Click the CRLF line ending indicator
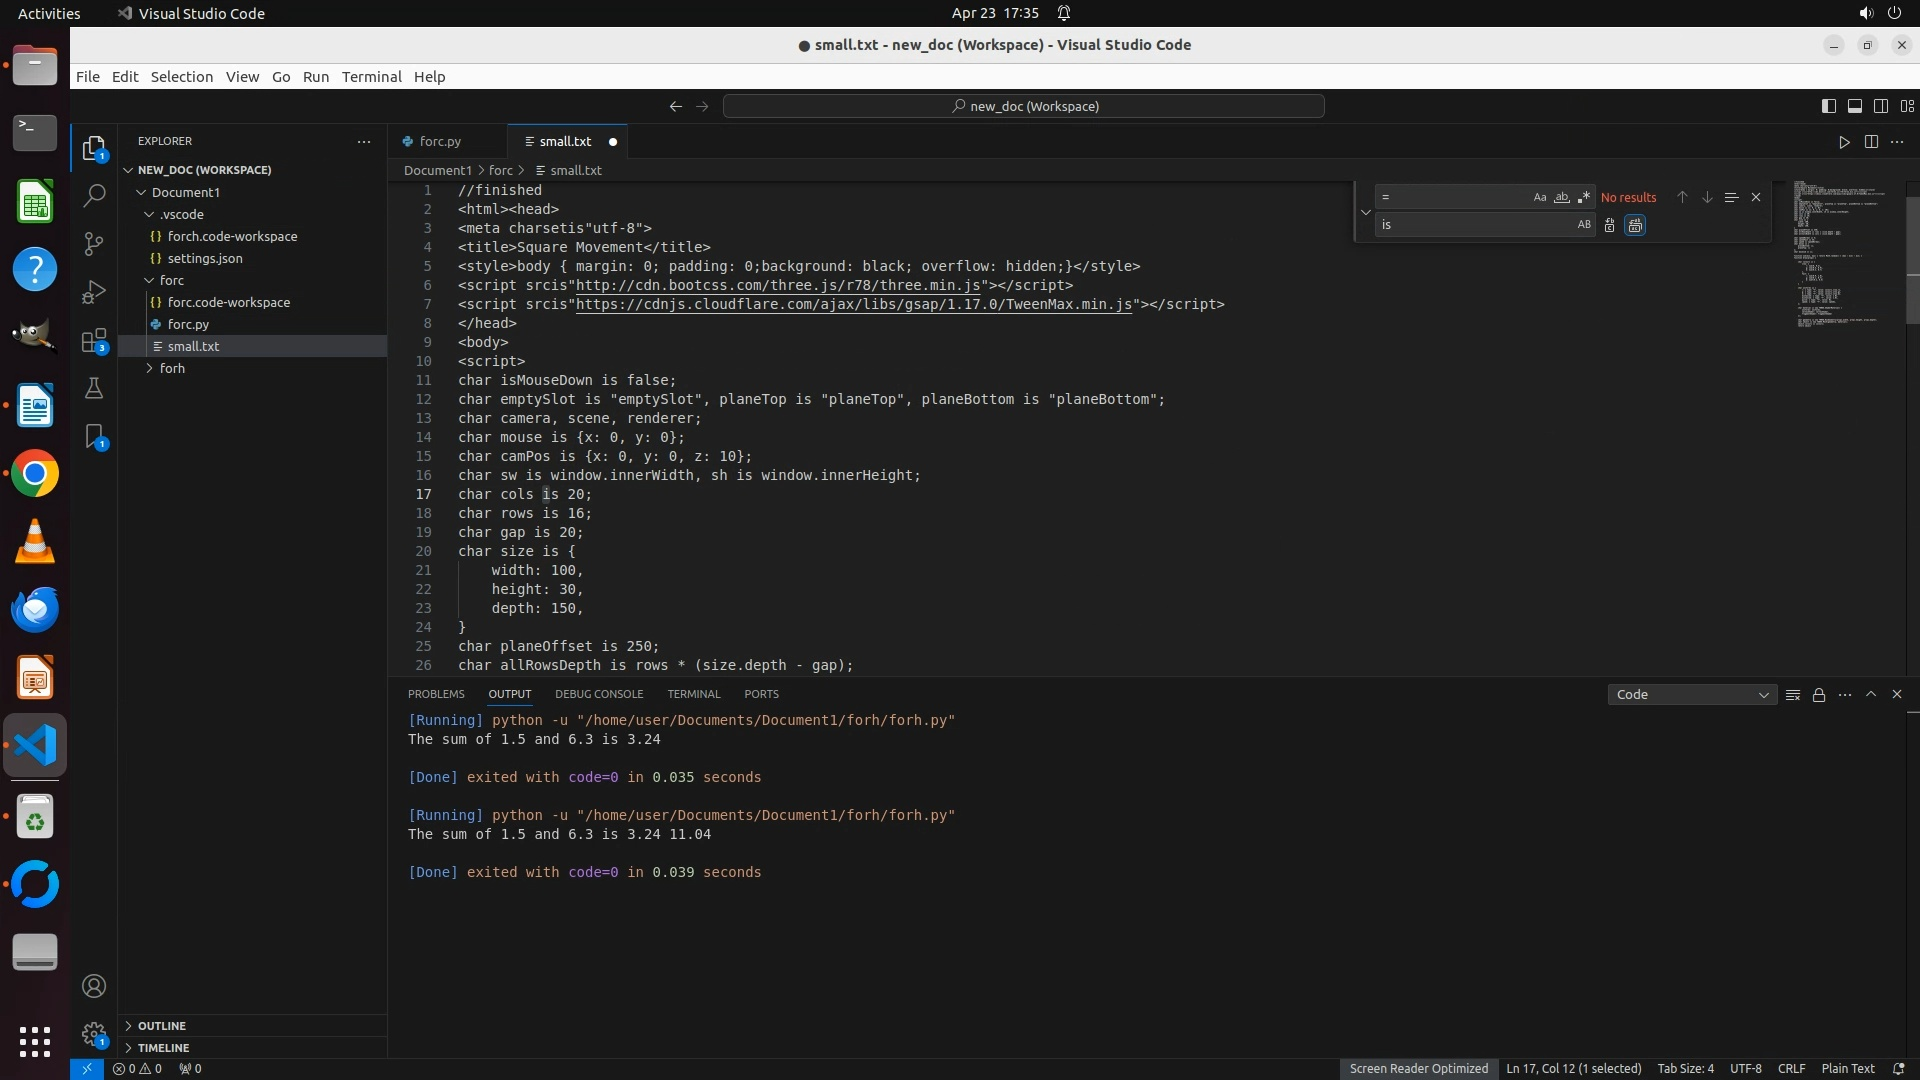 coord(1791,1068)
